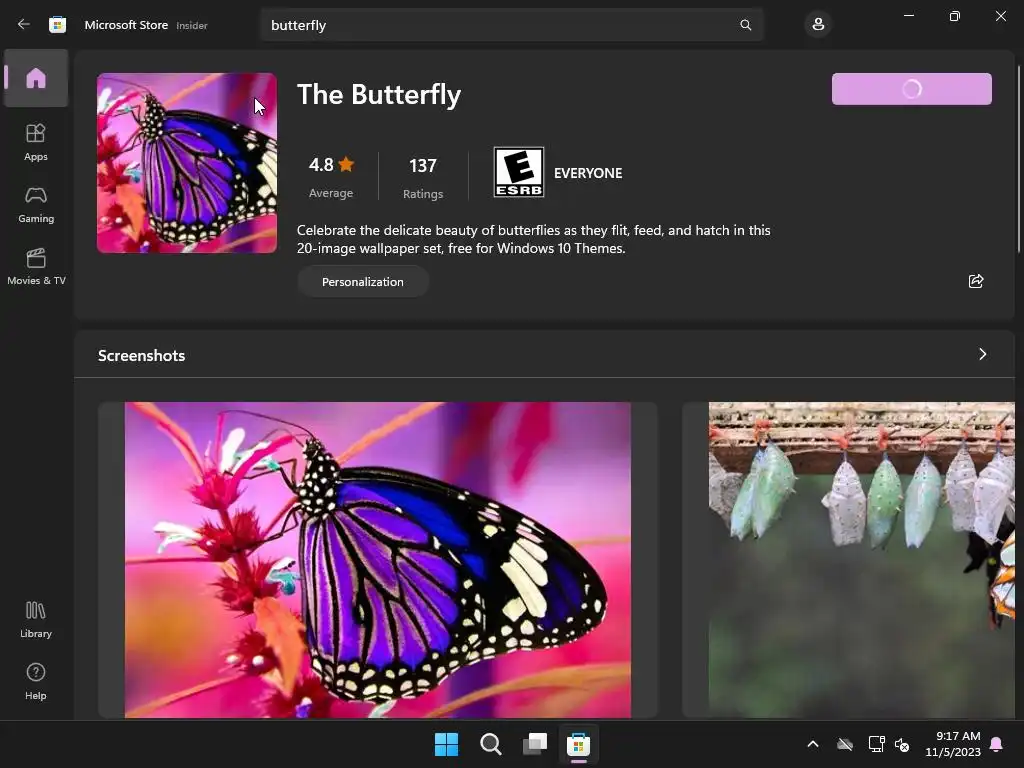Open Task View on the taskbar

[x=535, y=744]
